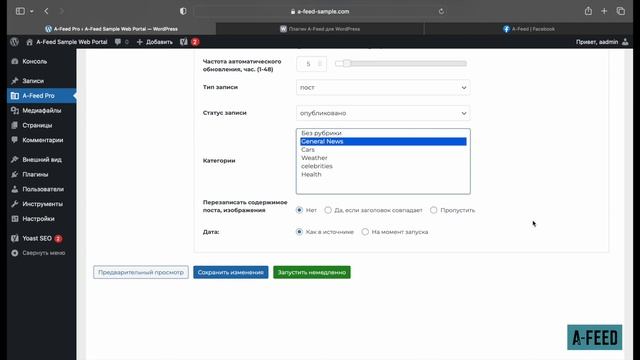
Task: Select date option Как в источнике
Action: click(x=299, y=231)
